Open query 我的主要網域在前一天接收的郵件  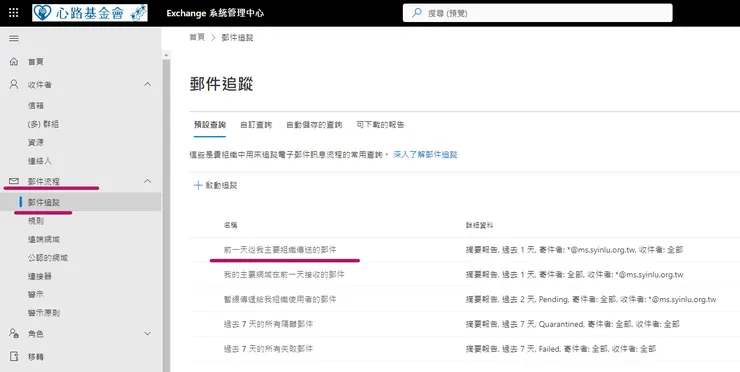pyautogui.click(x=284, y=275)
